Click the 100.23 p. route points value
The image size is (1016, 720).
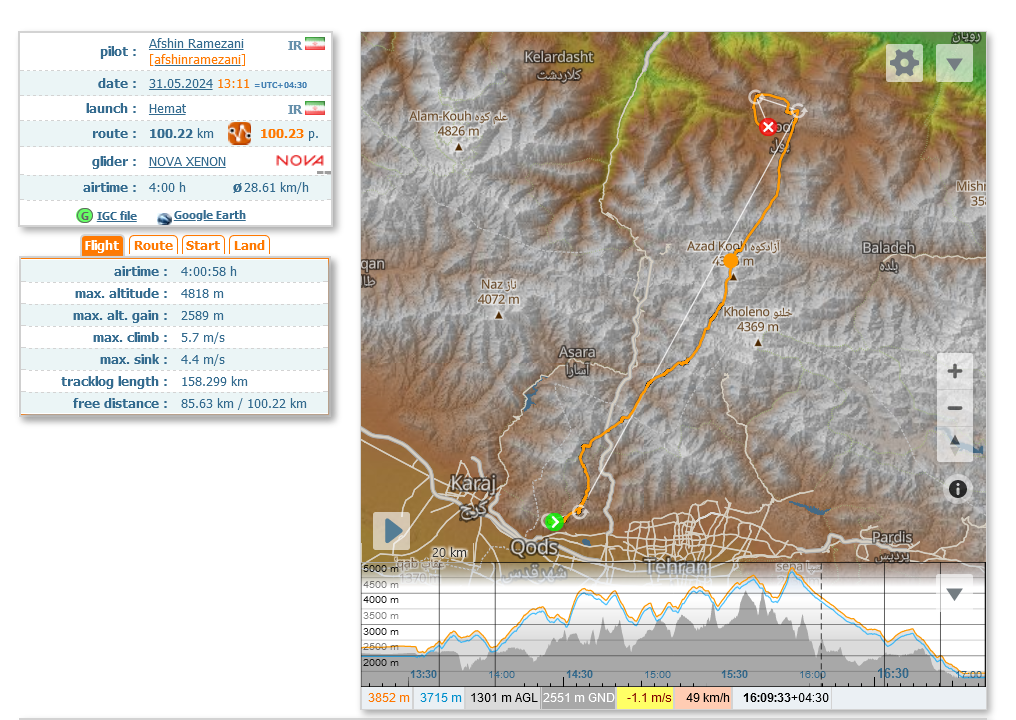(289, 134)
